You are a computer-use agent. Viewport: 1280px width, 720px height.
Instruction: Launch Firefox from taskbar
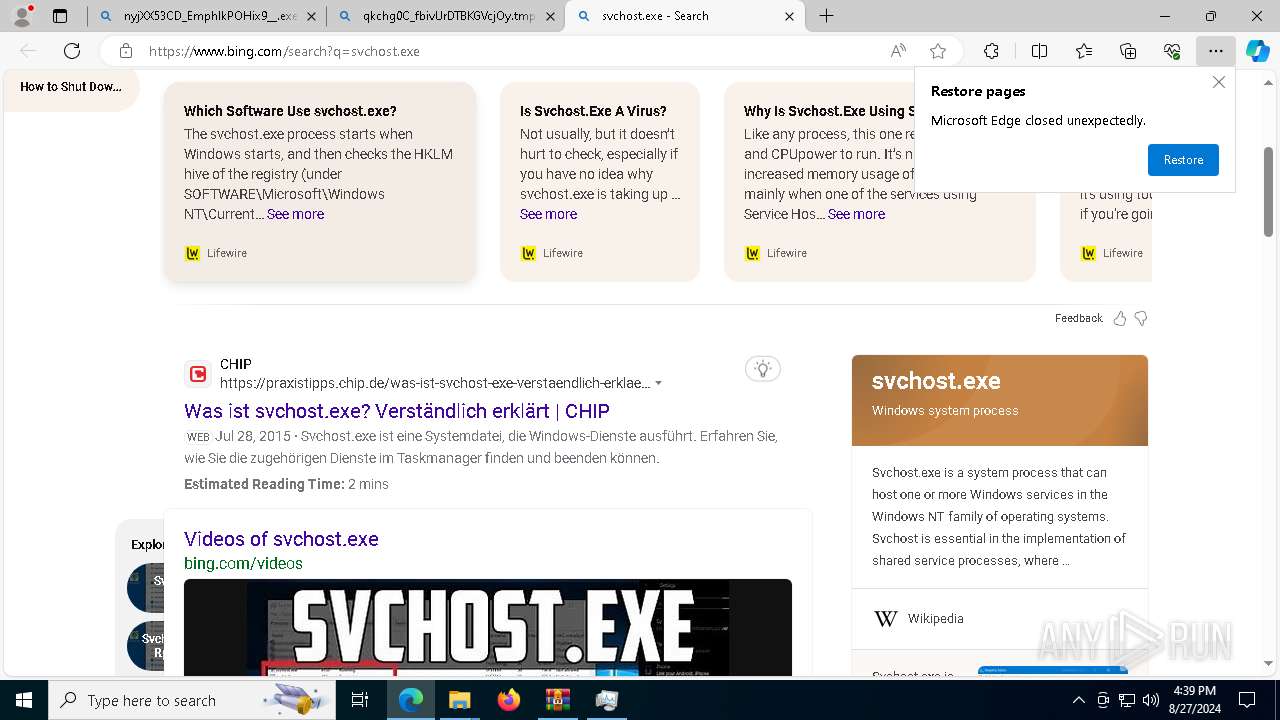click(508, 700)
